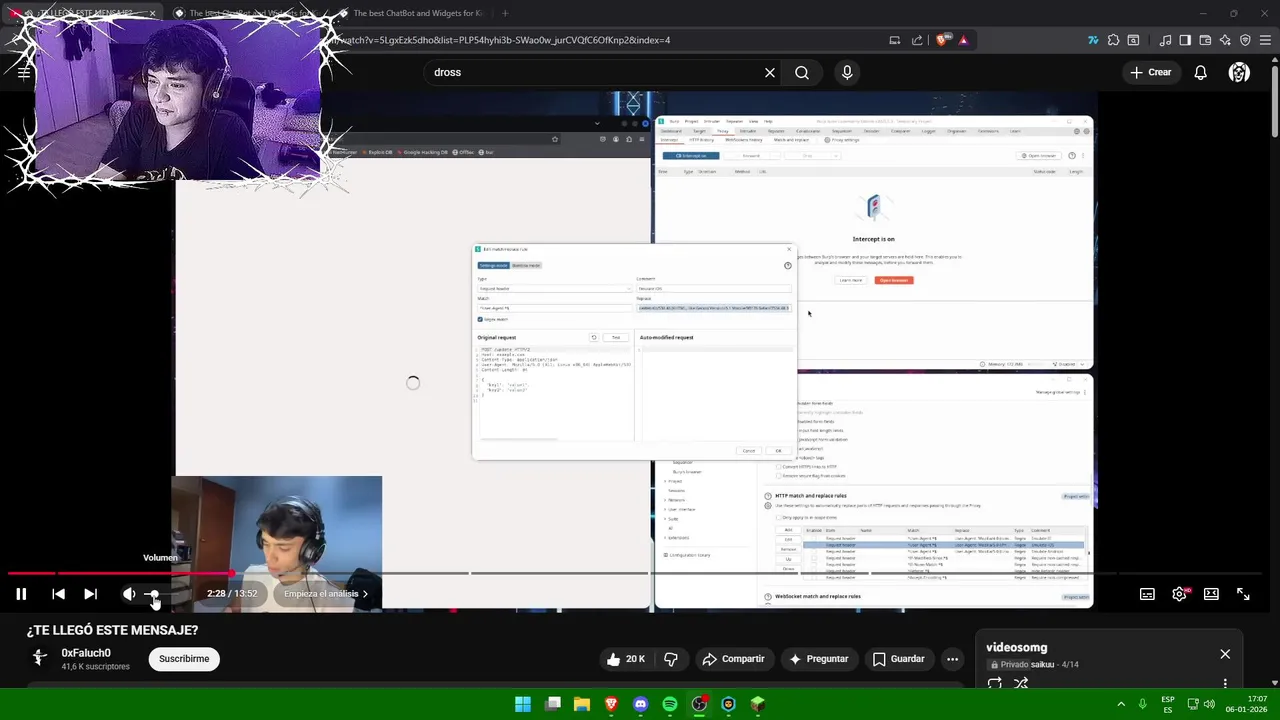This screenshot has width=1280, height=720.
Task: Open Brave Rewards triangle icon
Action: (963, 40)
